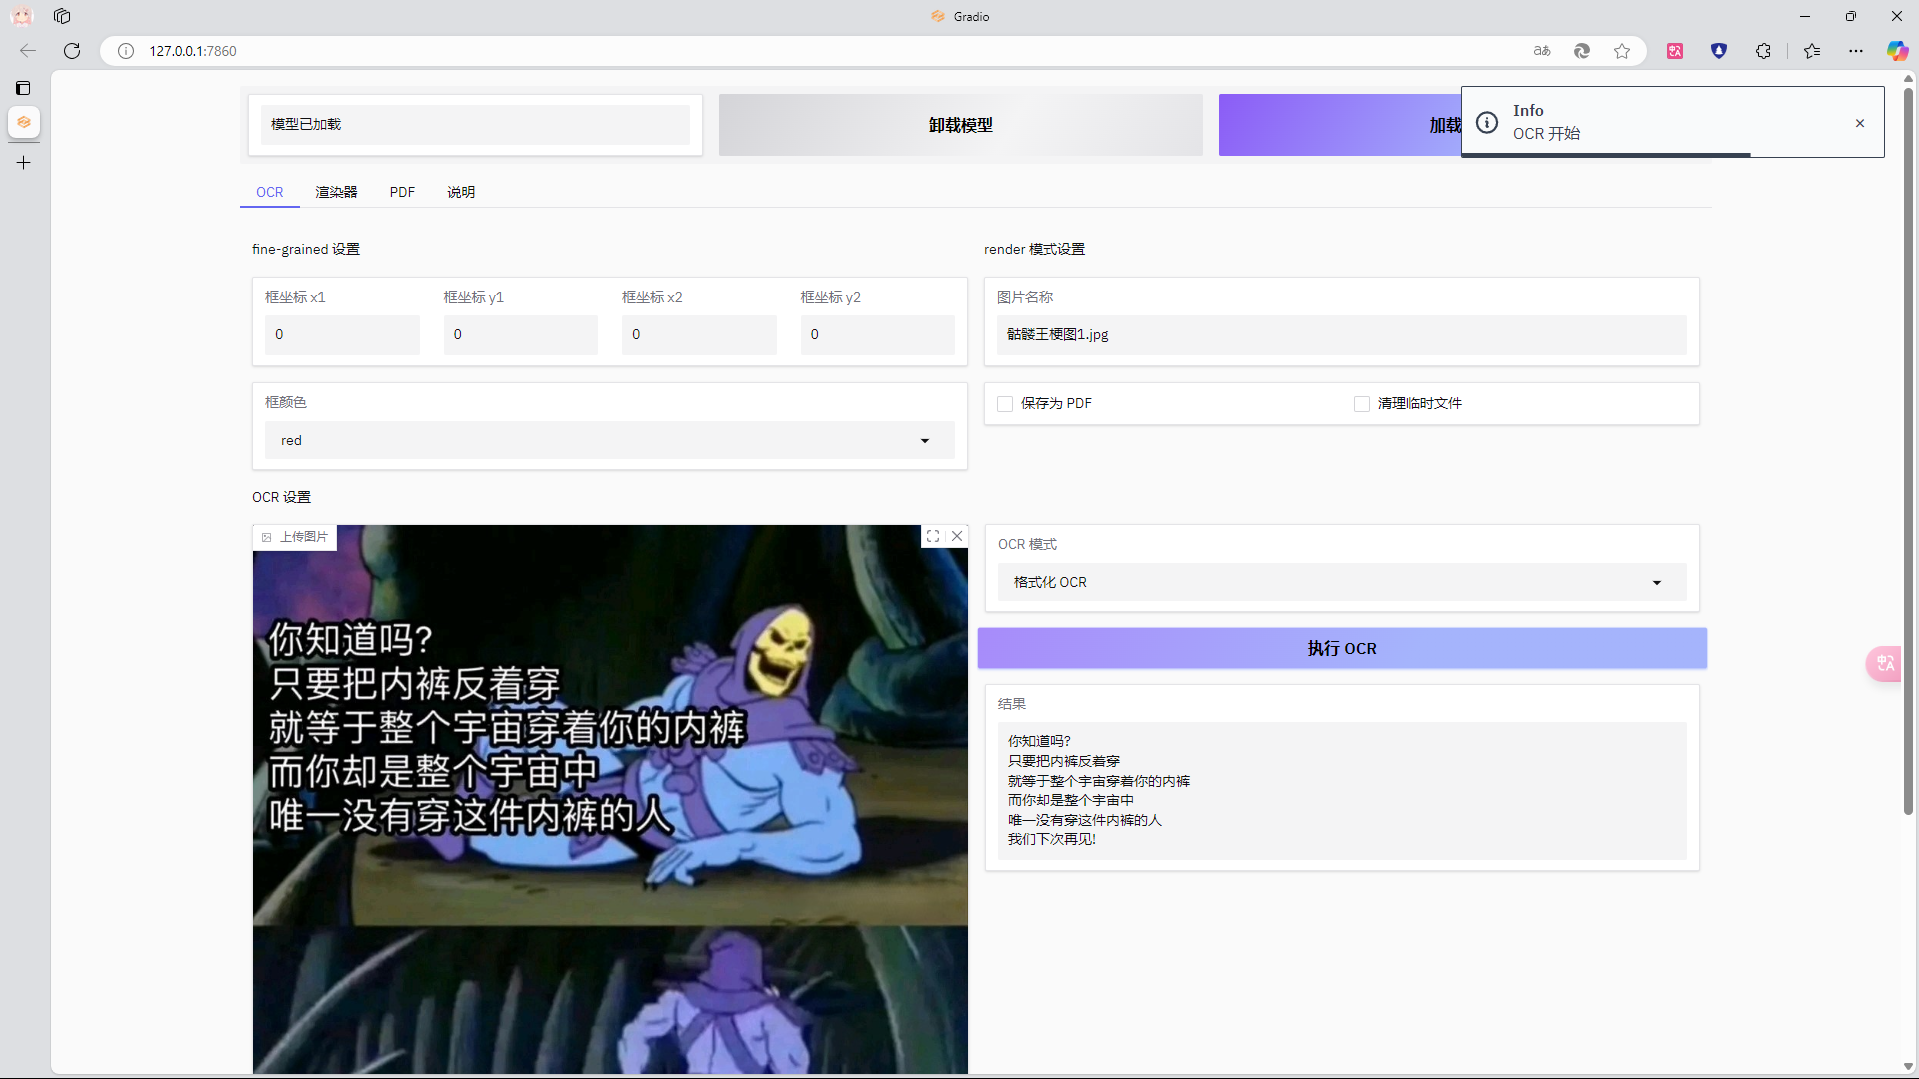
Task: View site information icon in address bar
Action: (126, 51)
